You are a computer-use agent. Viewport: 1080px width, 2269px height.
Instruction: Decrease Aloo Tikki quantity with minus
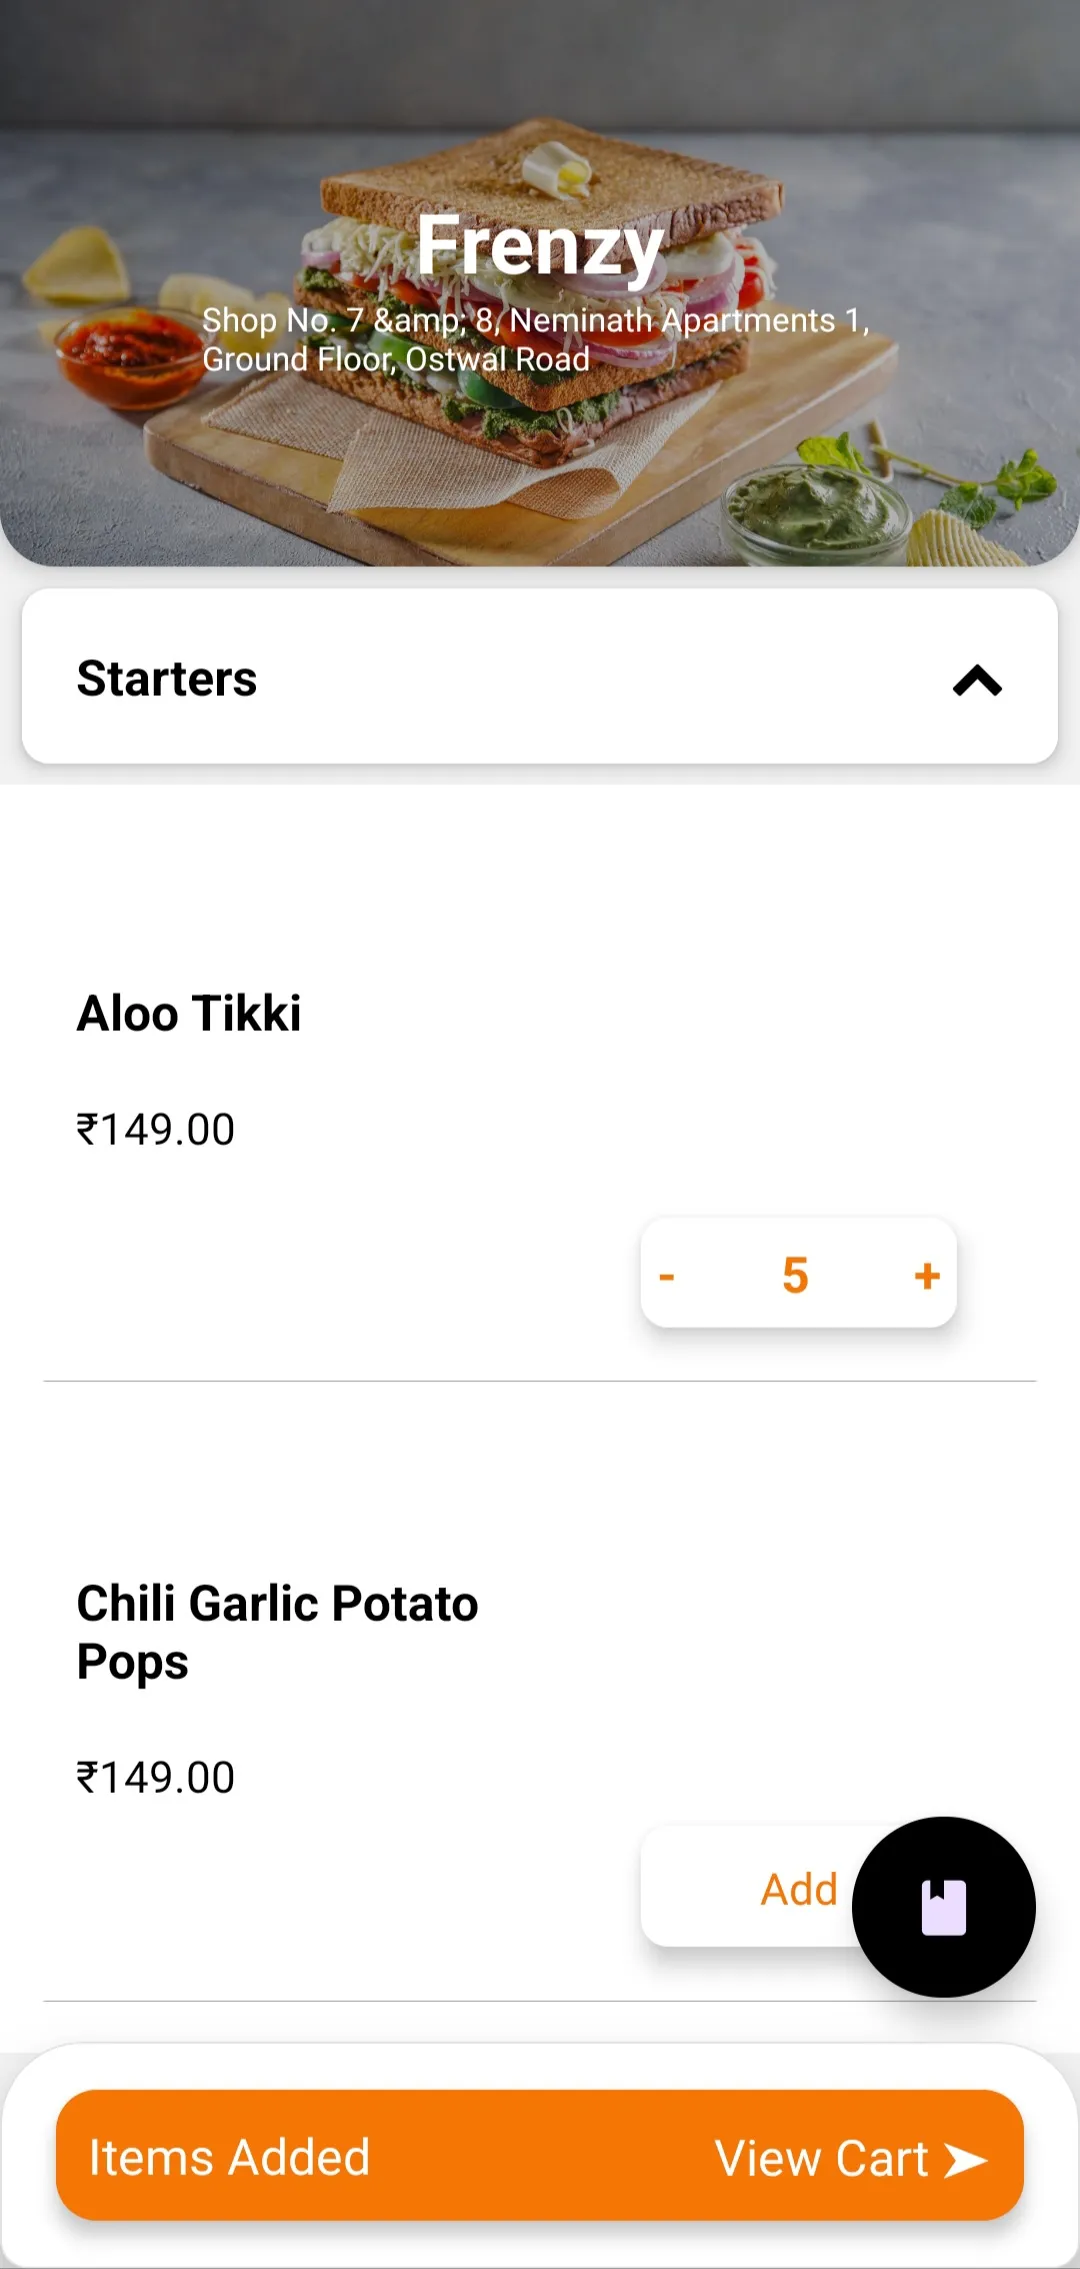click(667, 1276)
